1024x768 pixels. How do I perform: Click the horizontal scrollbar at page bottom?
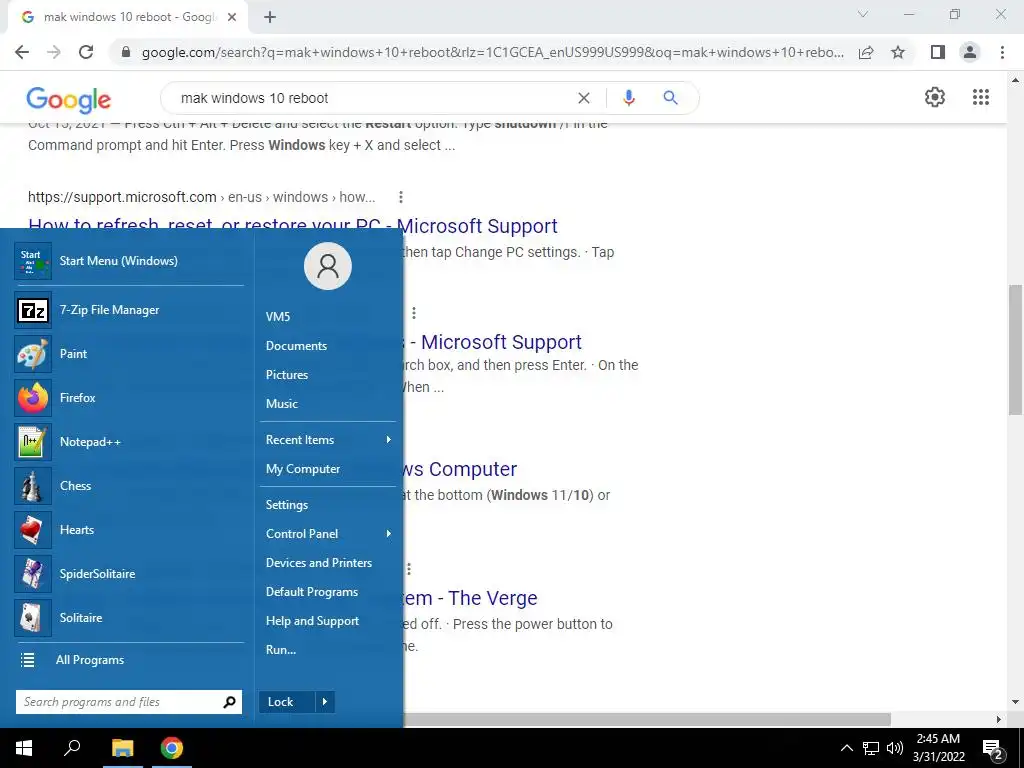point(647,719)
